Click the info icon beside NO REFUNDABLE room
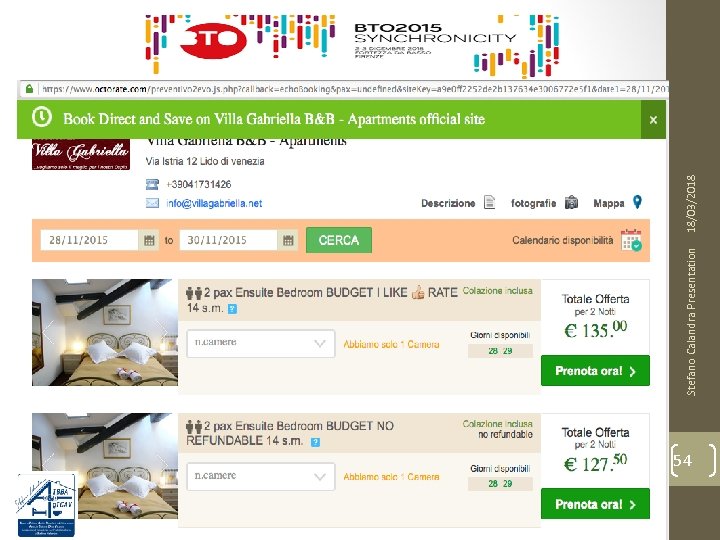This screenshot has height=540, width=720. point(317,441)
